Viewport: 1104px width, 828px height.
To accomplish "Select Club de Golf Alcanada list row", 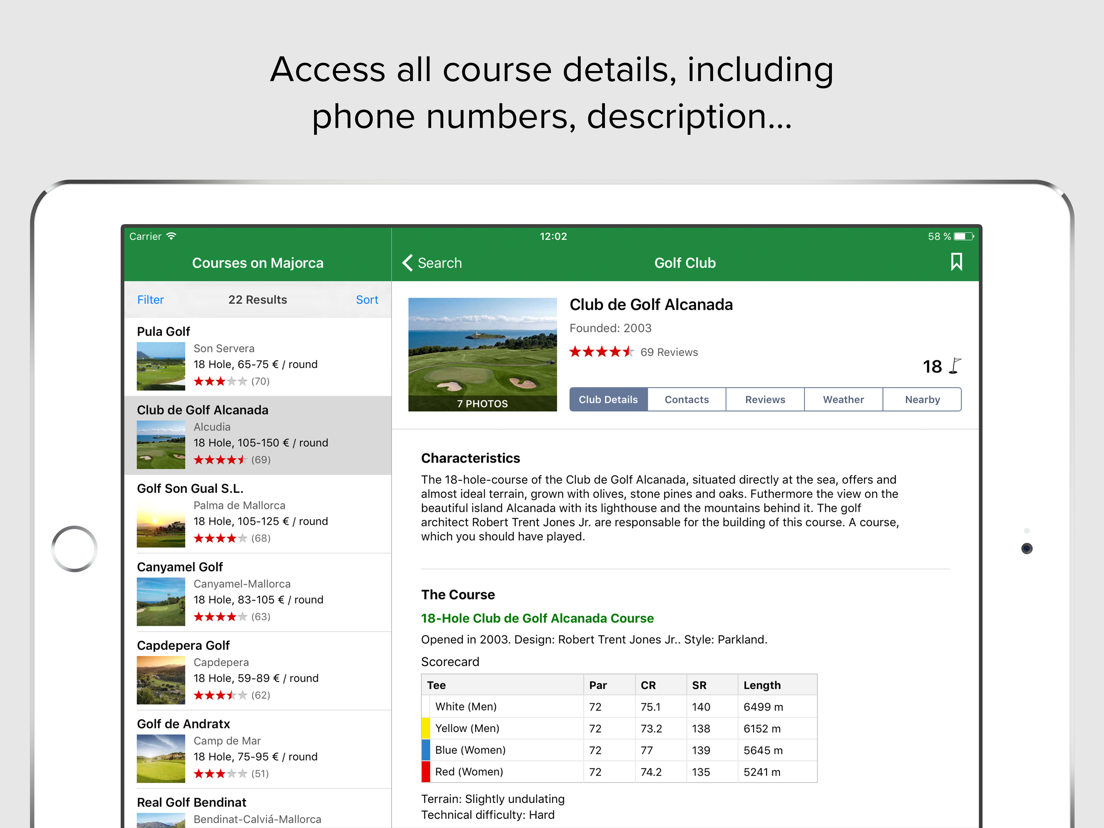I will [258, 435].
